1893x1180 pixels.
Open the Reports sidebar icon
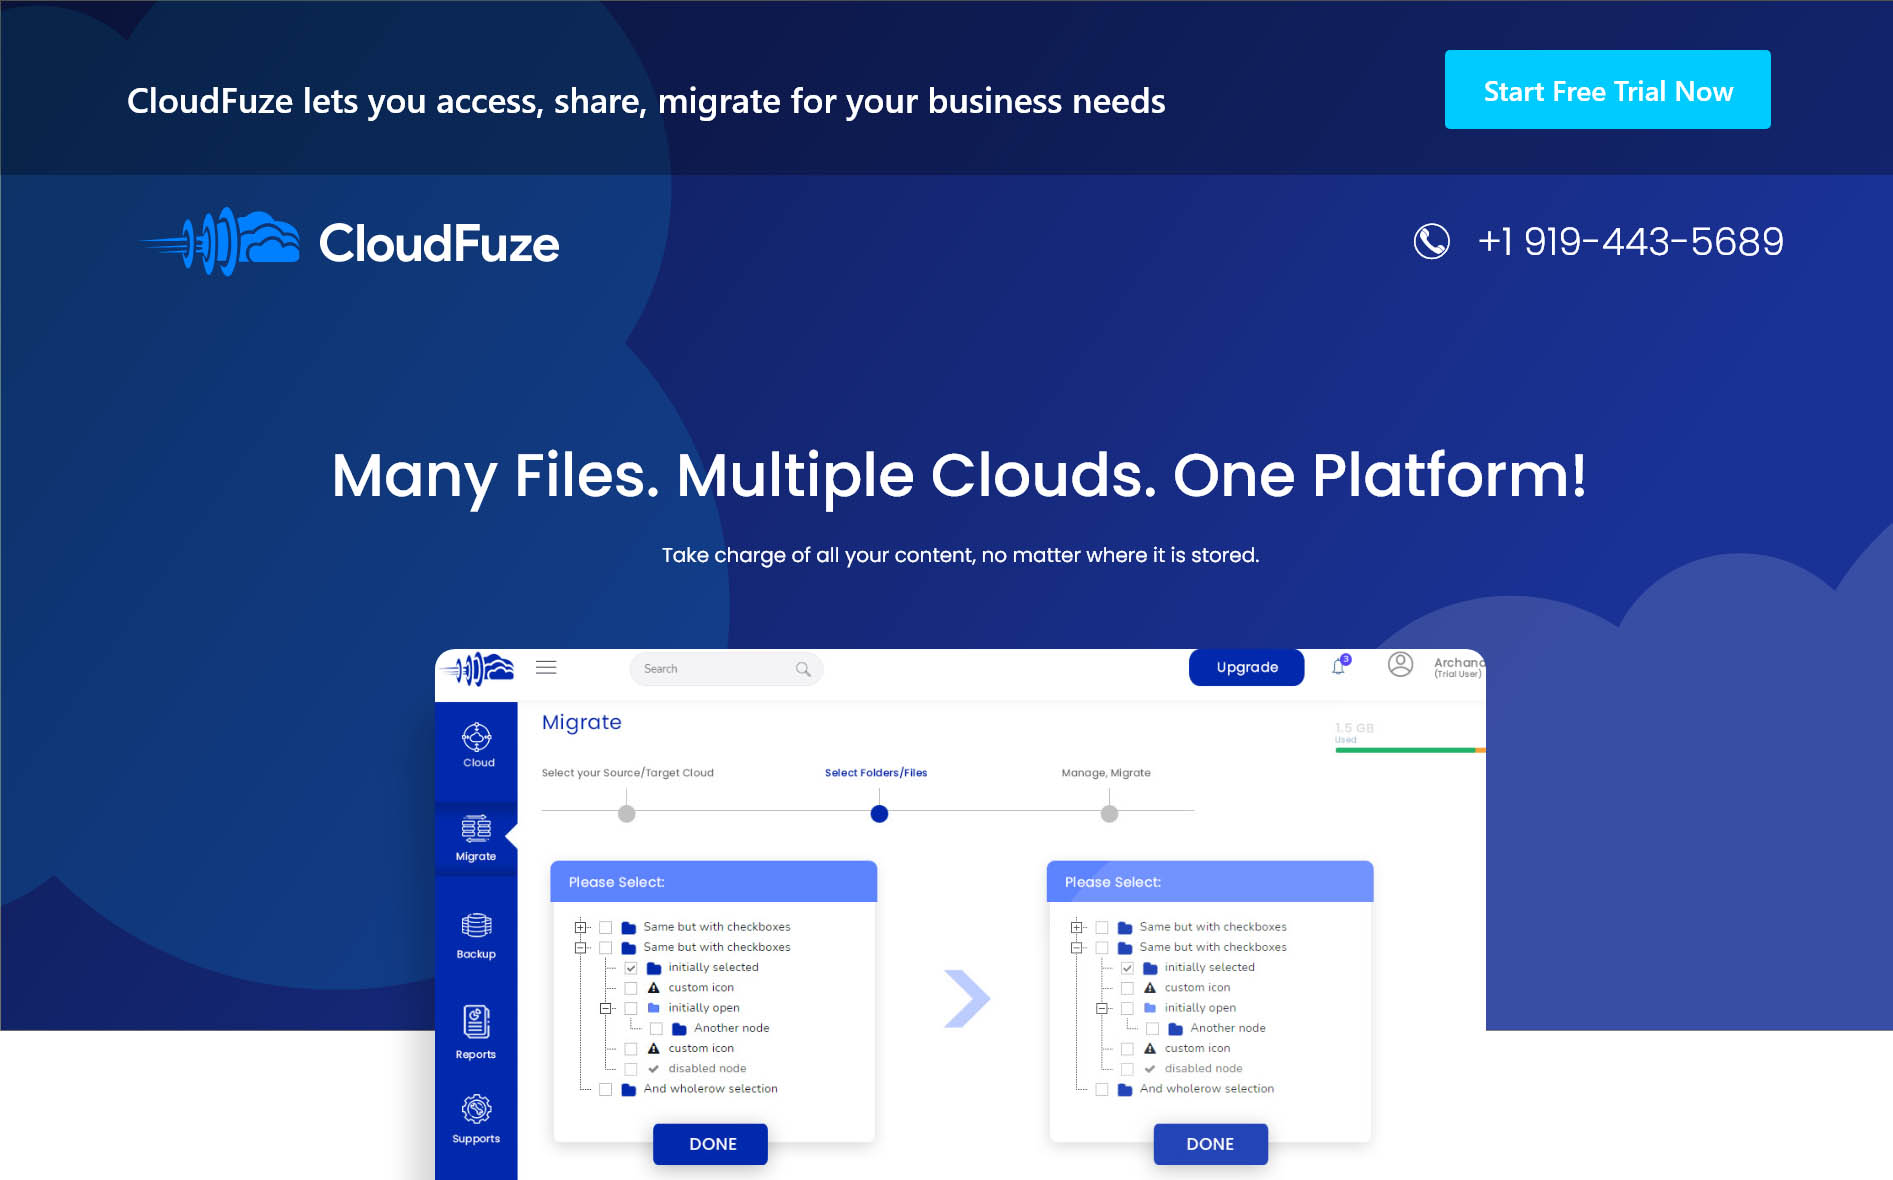coord(476,1032)
